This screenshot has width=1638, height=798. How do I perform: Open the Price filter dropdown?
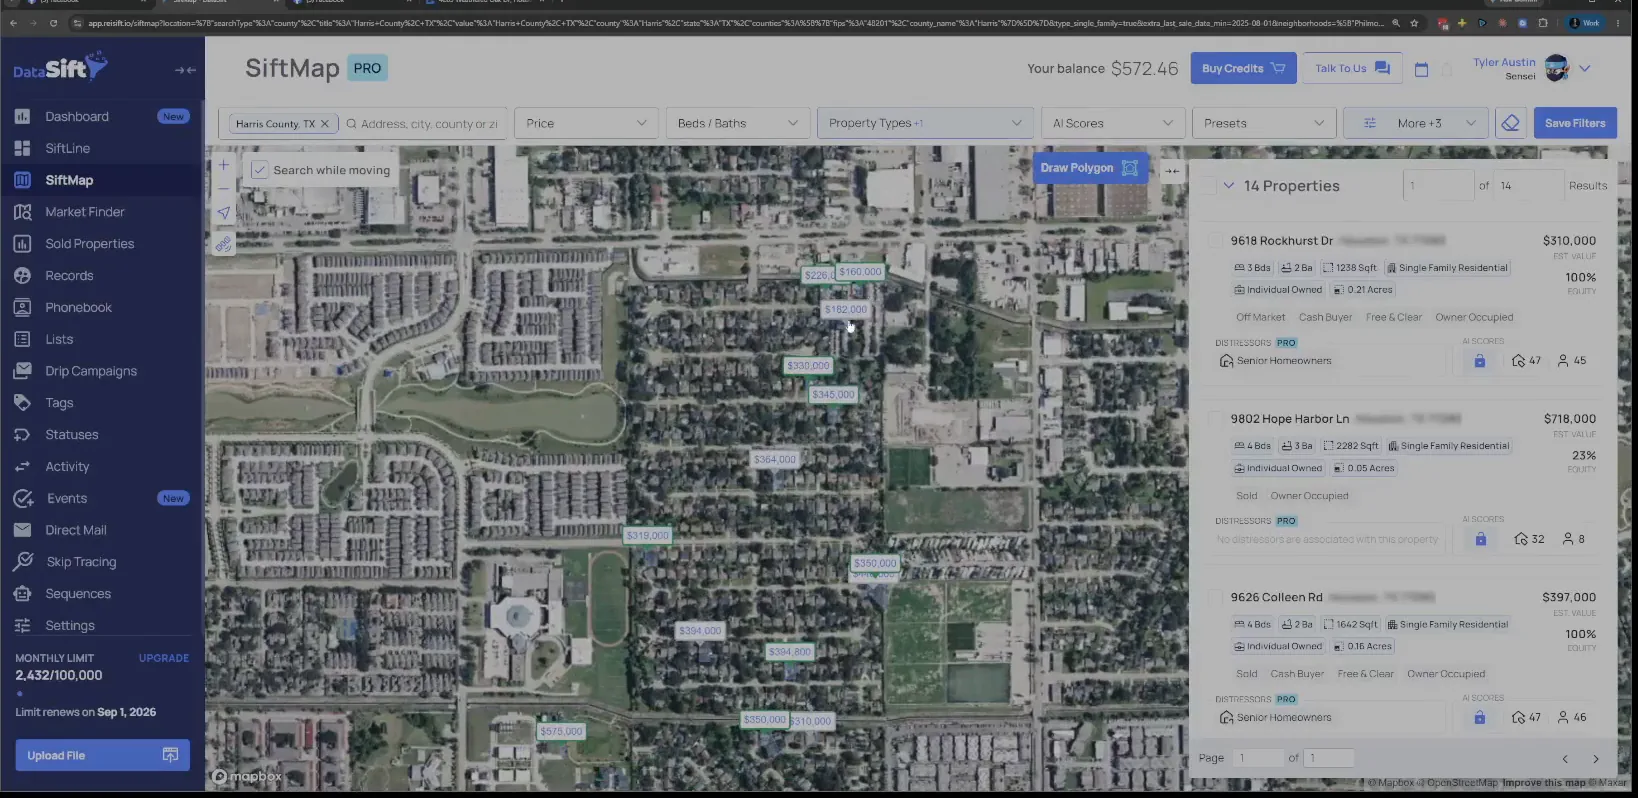tap(586, 123)
